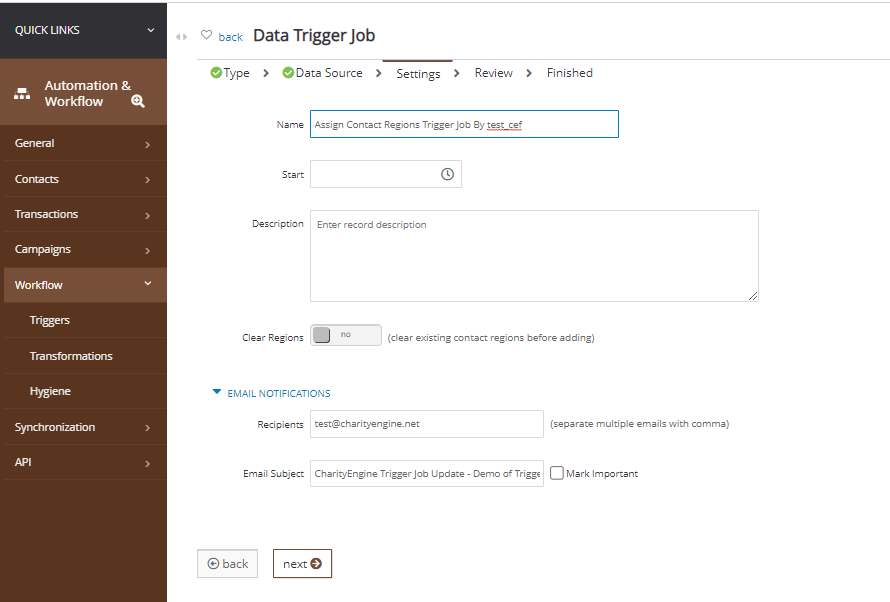This screenshot has width=890, height=602.
Task: Expand the Transactions menu section
Action: [x=85, y=214]
